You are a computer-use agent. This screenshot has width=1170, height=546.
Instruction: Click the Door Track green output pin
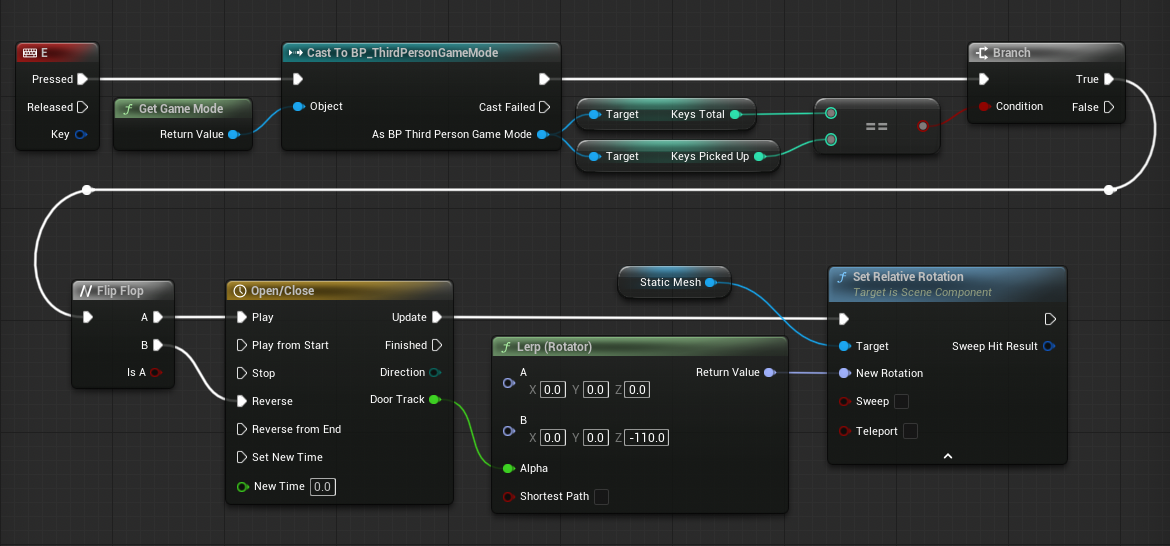[434, 400]
